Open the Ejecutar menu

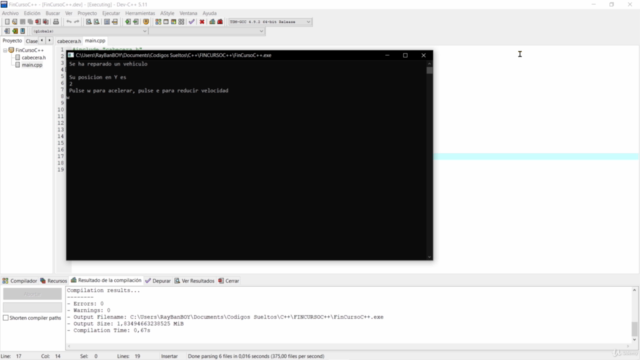111,13
